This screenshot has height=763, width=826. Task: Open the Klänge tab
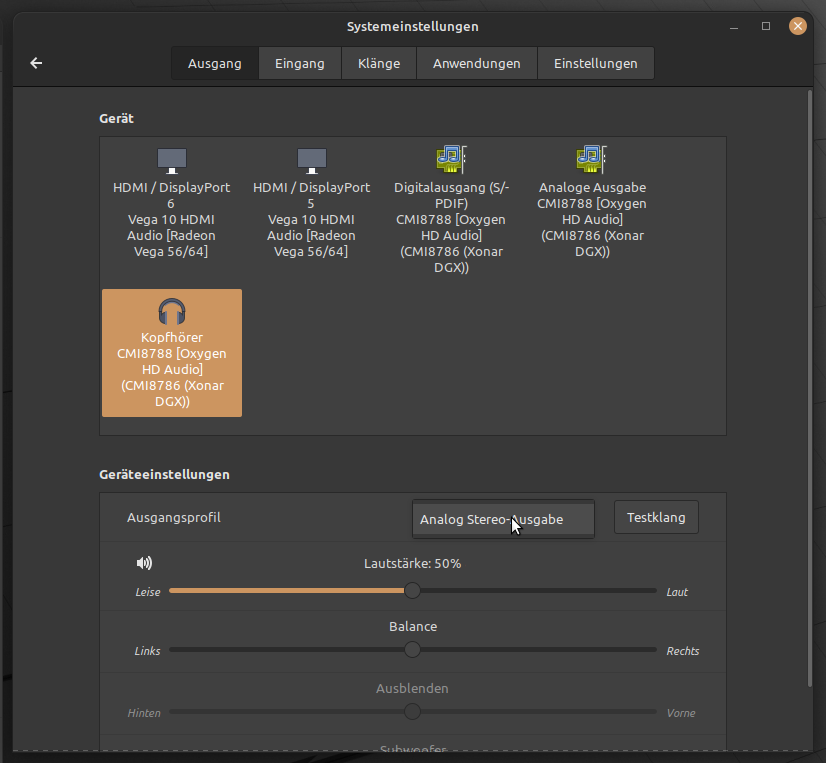tap(379, 63)
